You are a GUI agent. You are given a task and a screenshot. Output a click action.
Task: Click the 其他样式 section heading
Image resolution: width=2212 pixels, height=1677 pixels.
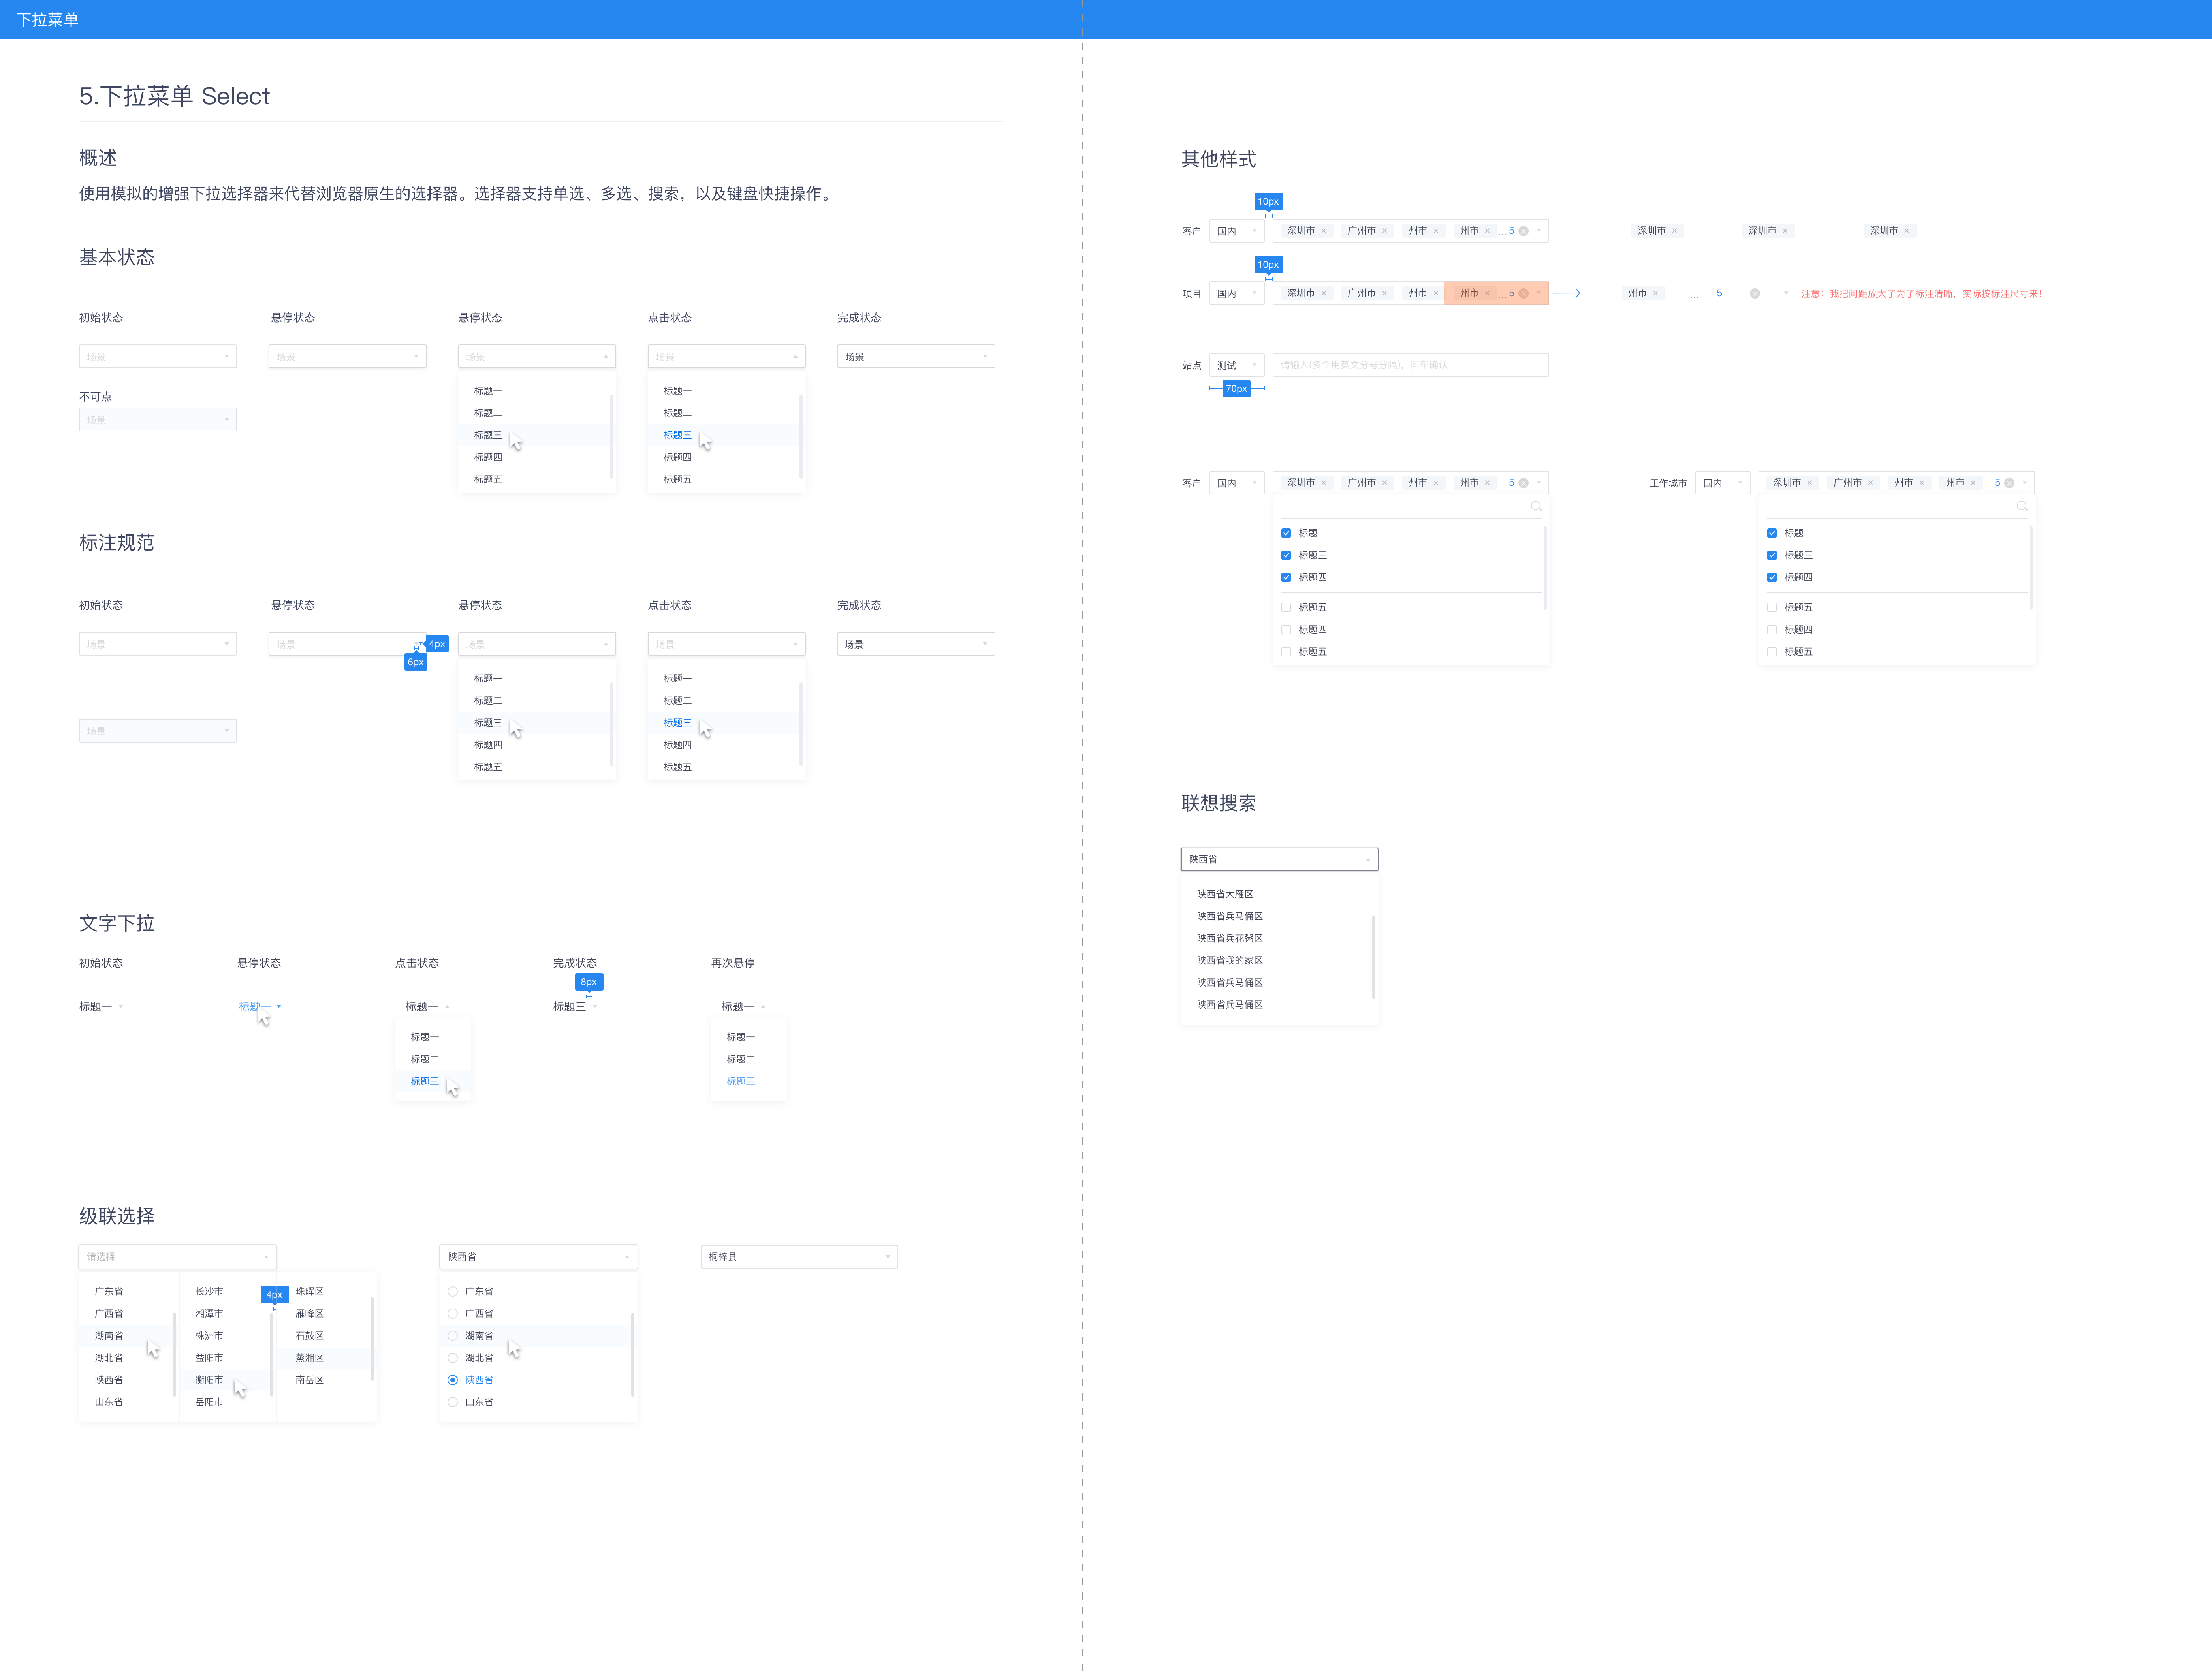coord(1218,159)
